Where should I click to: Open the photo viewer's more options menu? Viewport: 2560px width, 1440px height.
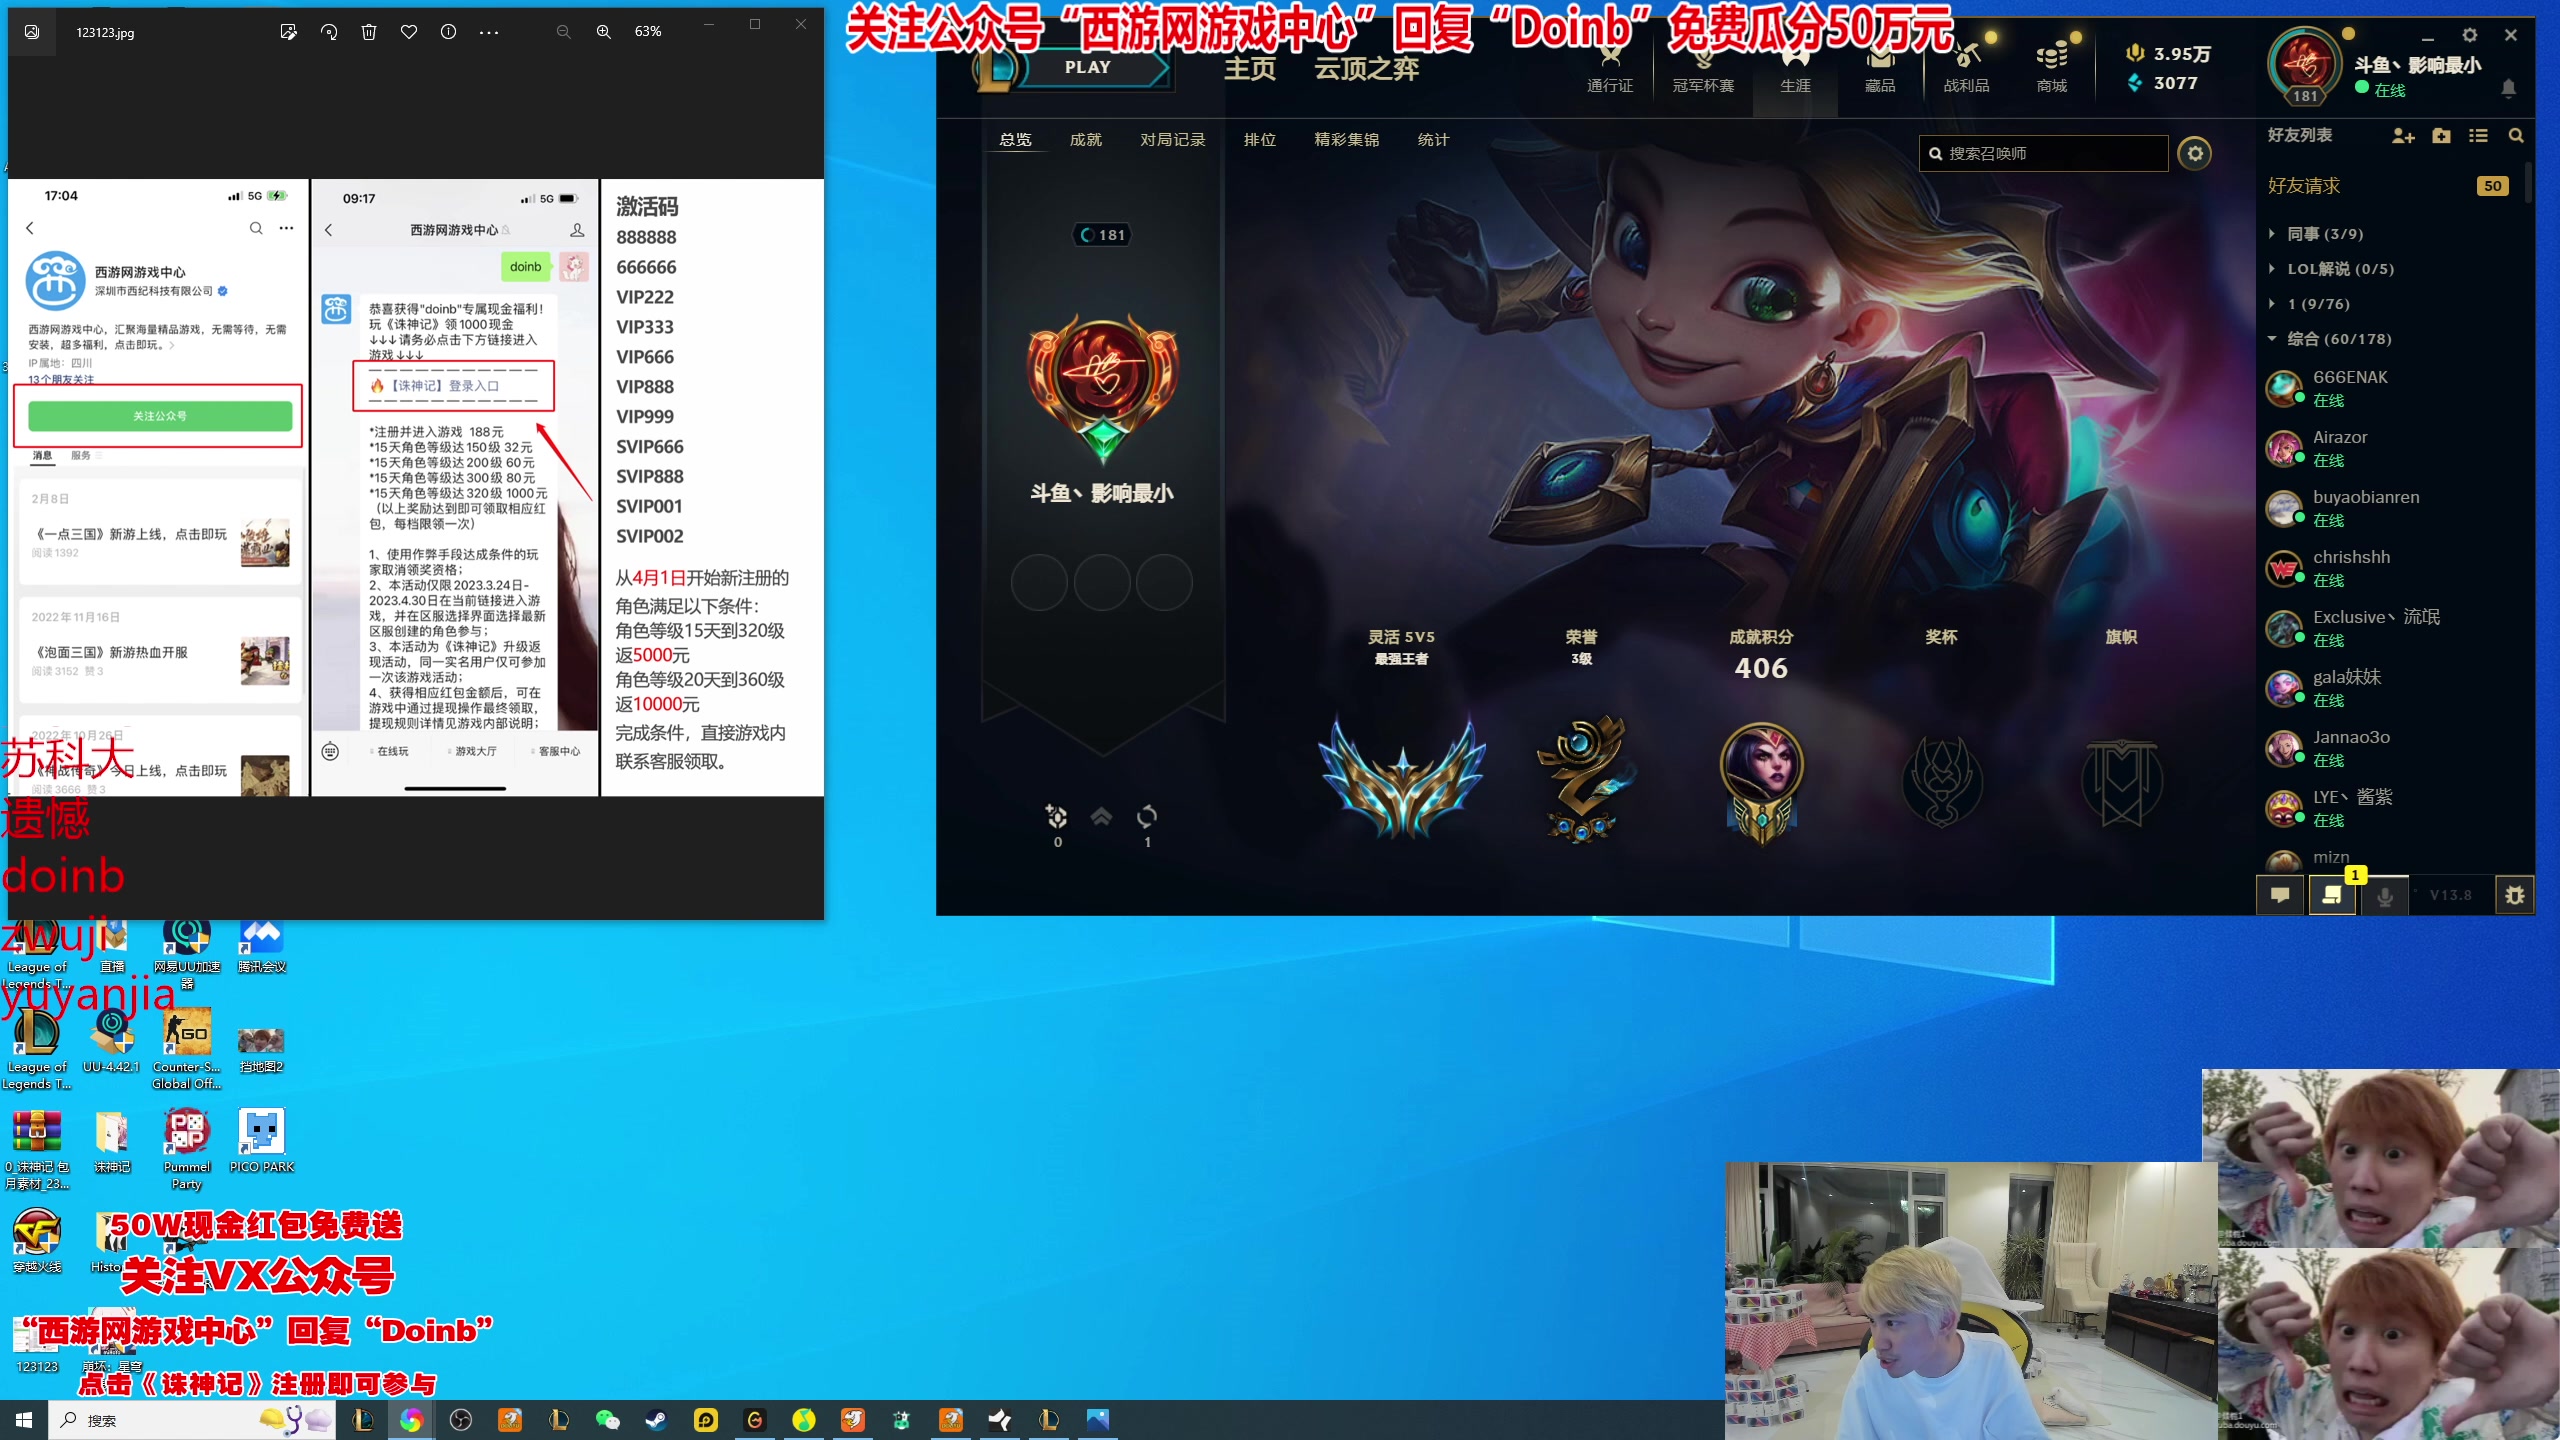[489, 32]
